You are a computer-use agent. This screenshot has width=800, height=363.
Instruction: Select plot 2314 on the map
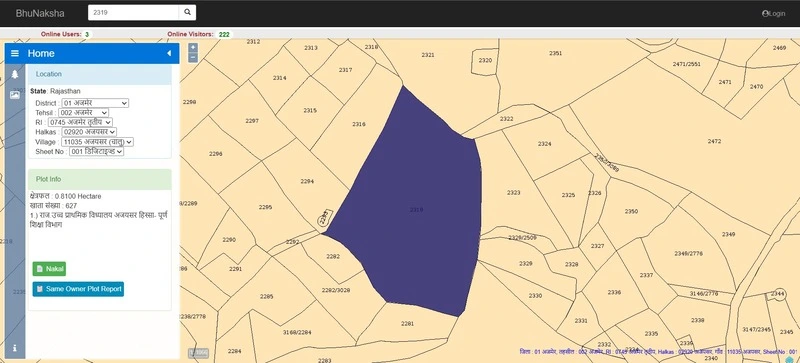[x=280, y=78]
